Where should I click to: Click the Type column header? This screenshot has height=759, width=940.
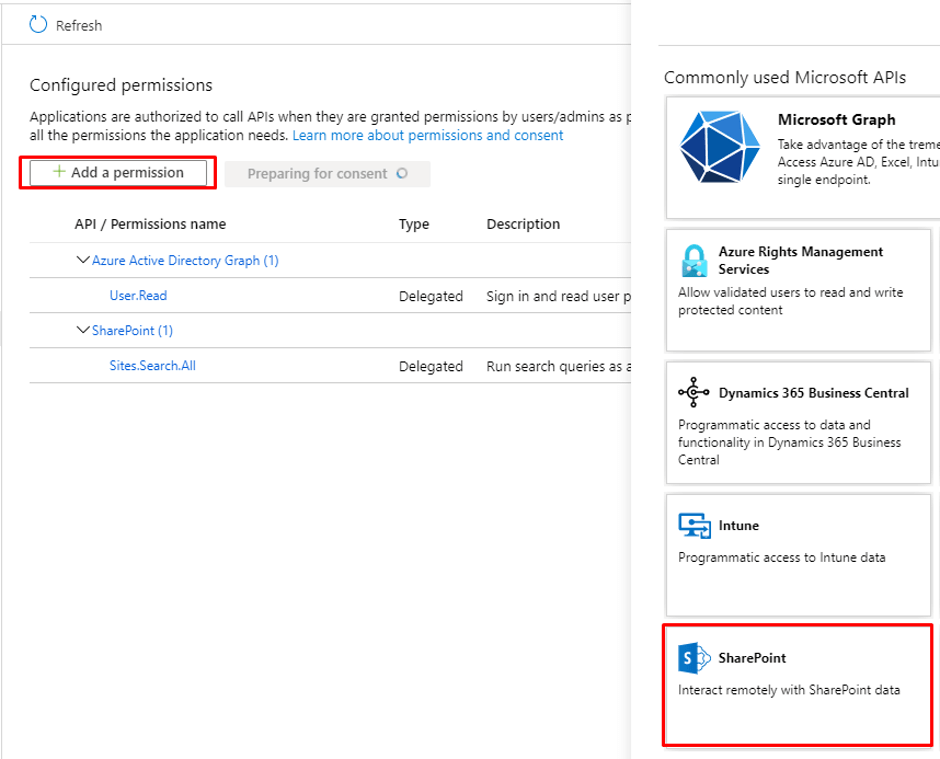pyautogui.click(x=414, y=224)
